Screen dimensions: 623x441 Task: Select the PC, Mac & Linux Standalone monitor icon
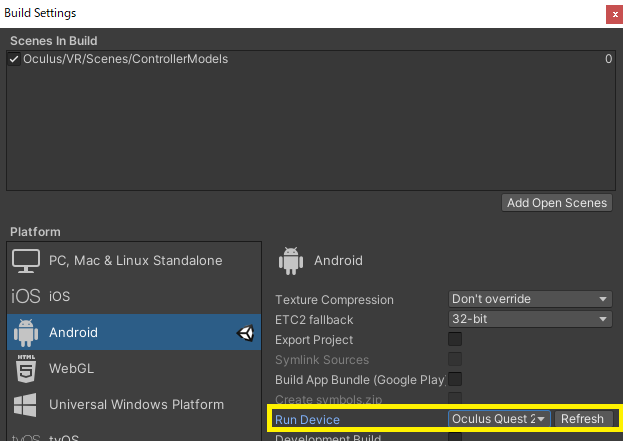pos(26,261)
